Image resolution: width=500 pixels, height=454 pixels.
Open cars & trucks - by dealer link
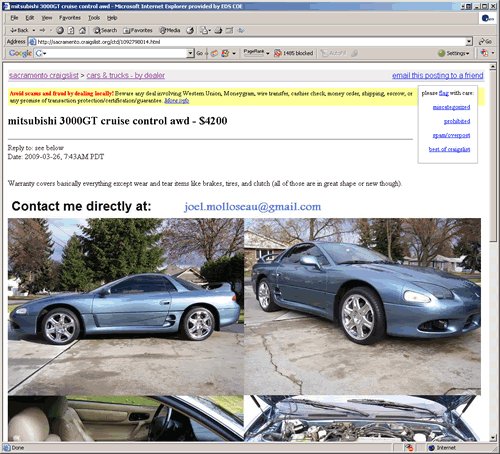click(x=126, y=75)
